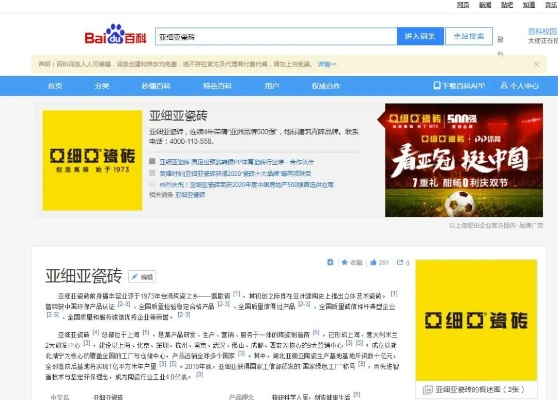Click the blue 进入词条 button
The image size is (558, 400).
[x=420, y=36]
